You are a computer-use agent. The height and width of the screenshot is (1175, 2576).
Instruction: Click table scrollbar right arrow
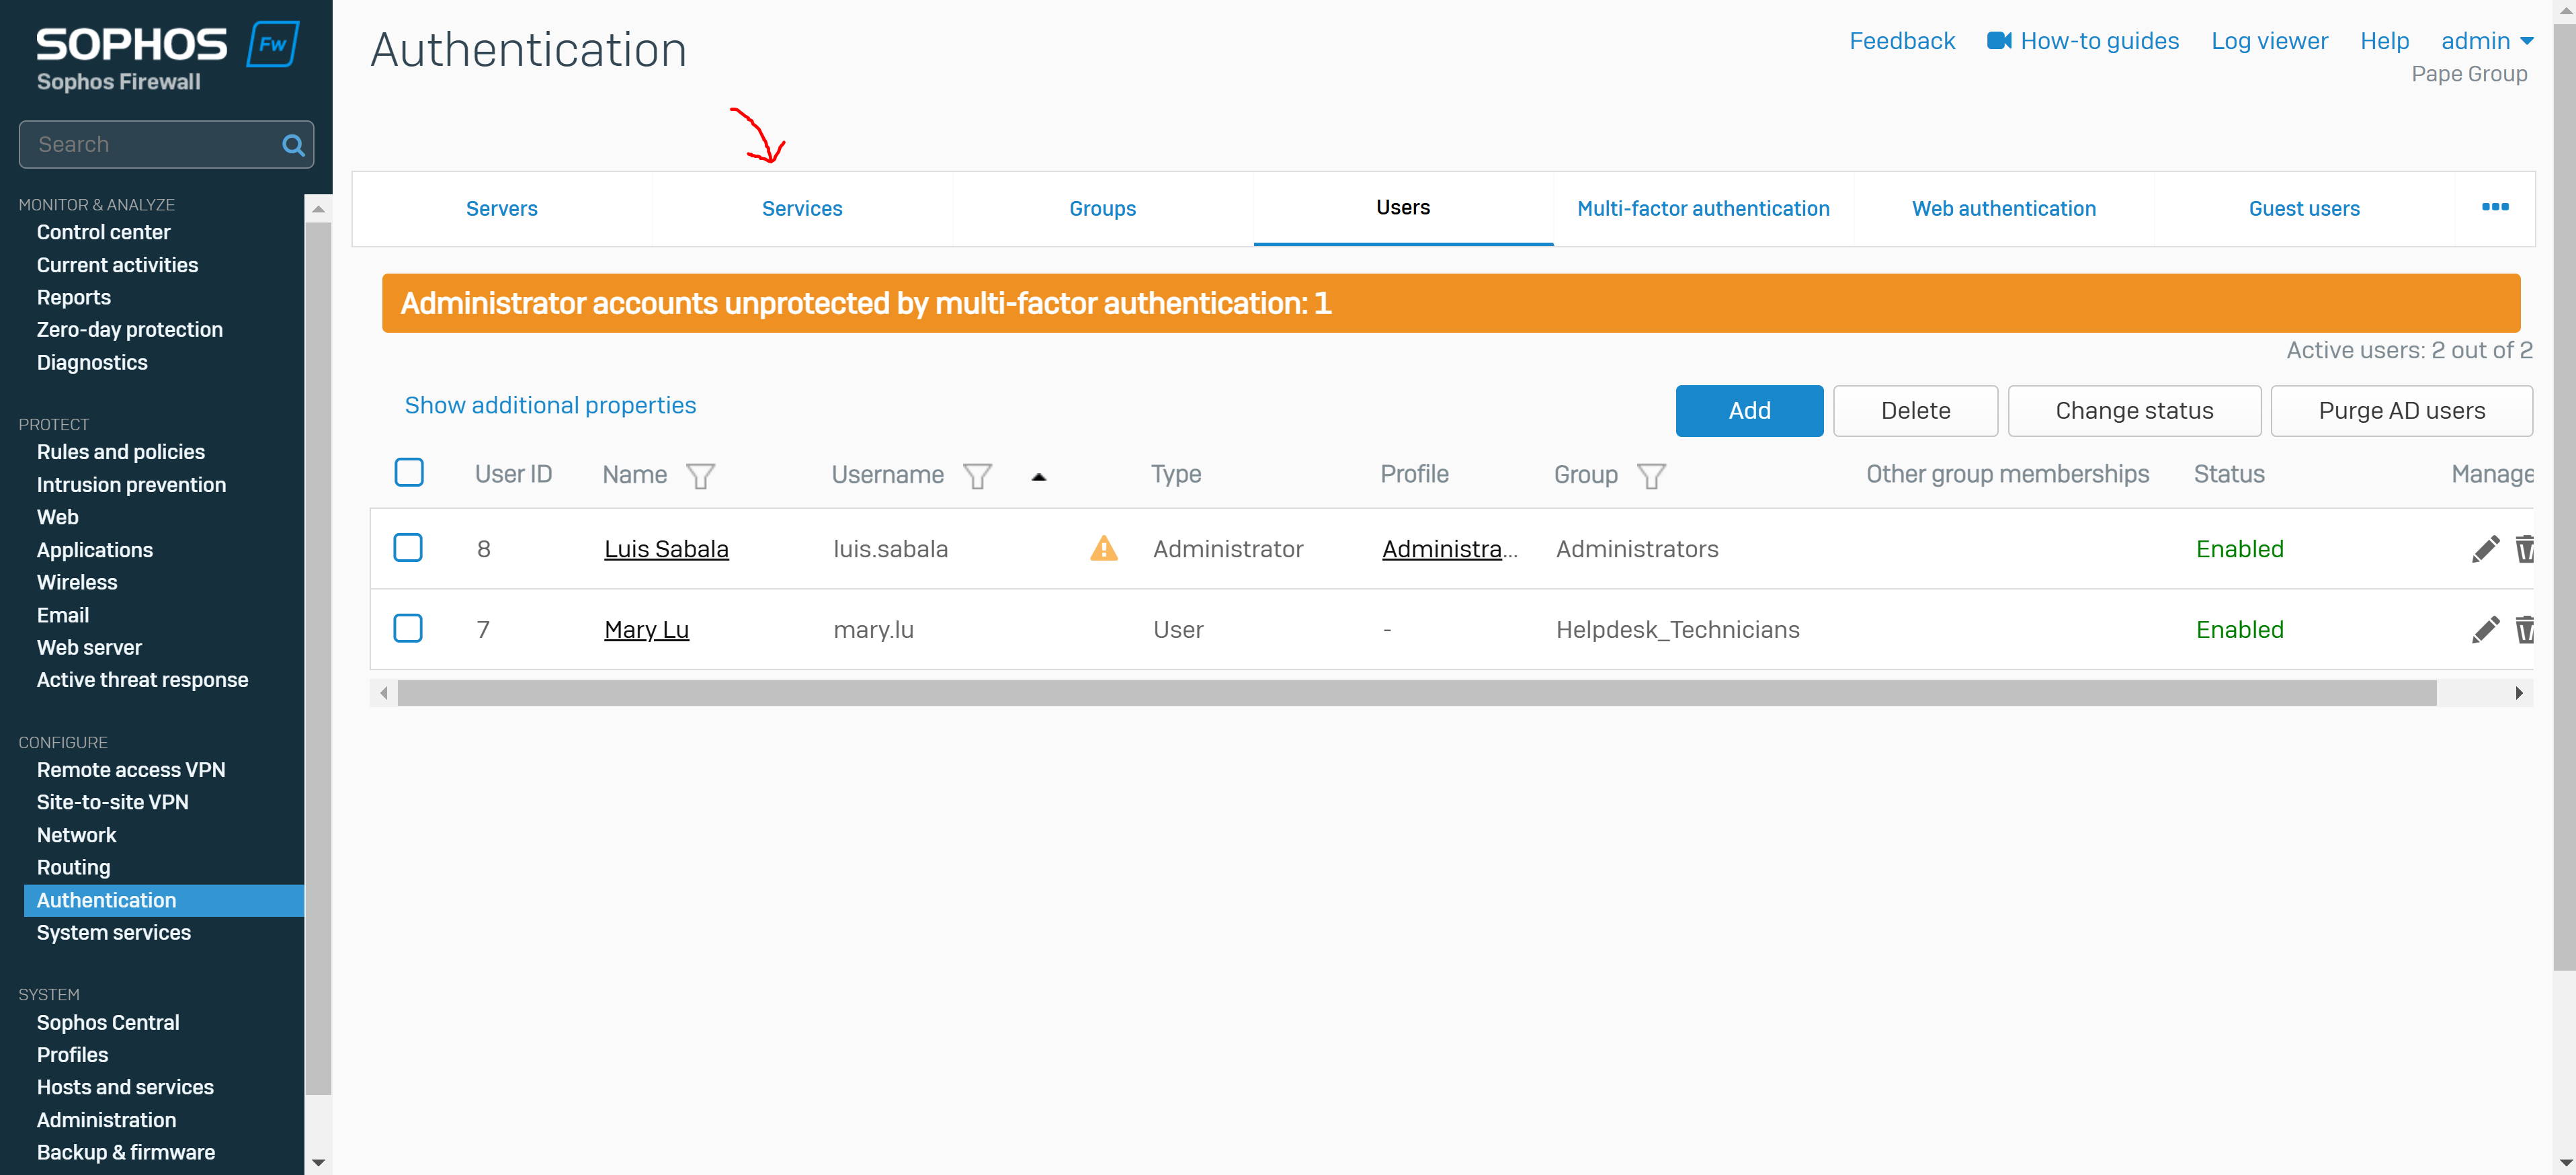(2519, 693)
